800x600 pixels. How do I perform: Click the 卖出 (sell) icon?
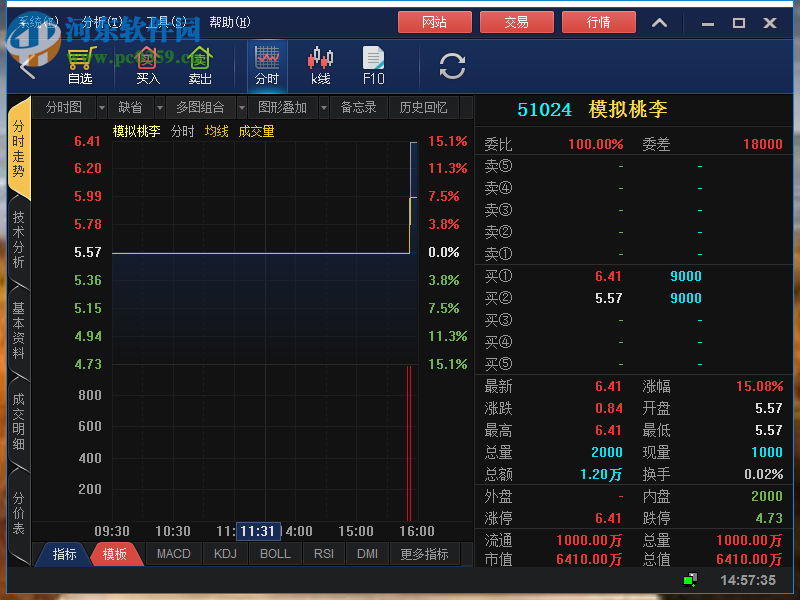point(199,65)
